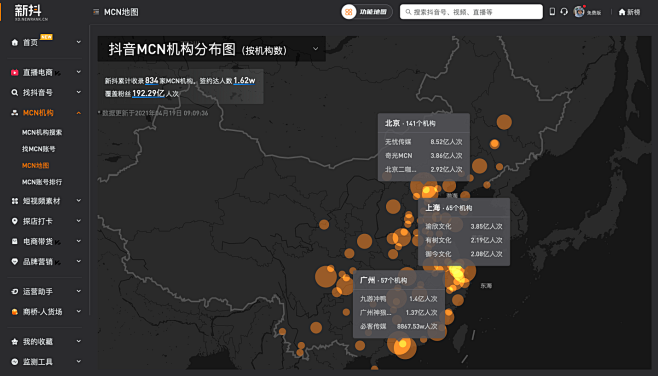Open MCN机构搜索 submenu item
Screen dimensions: 658x376
(42, 132)
